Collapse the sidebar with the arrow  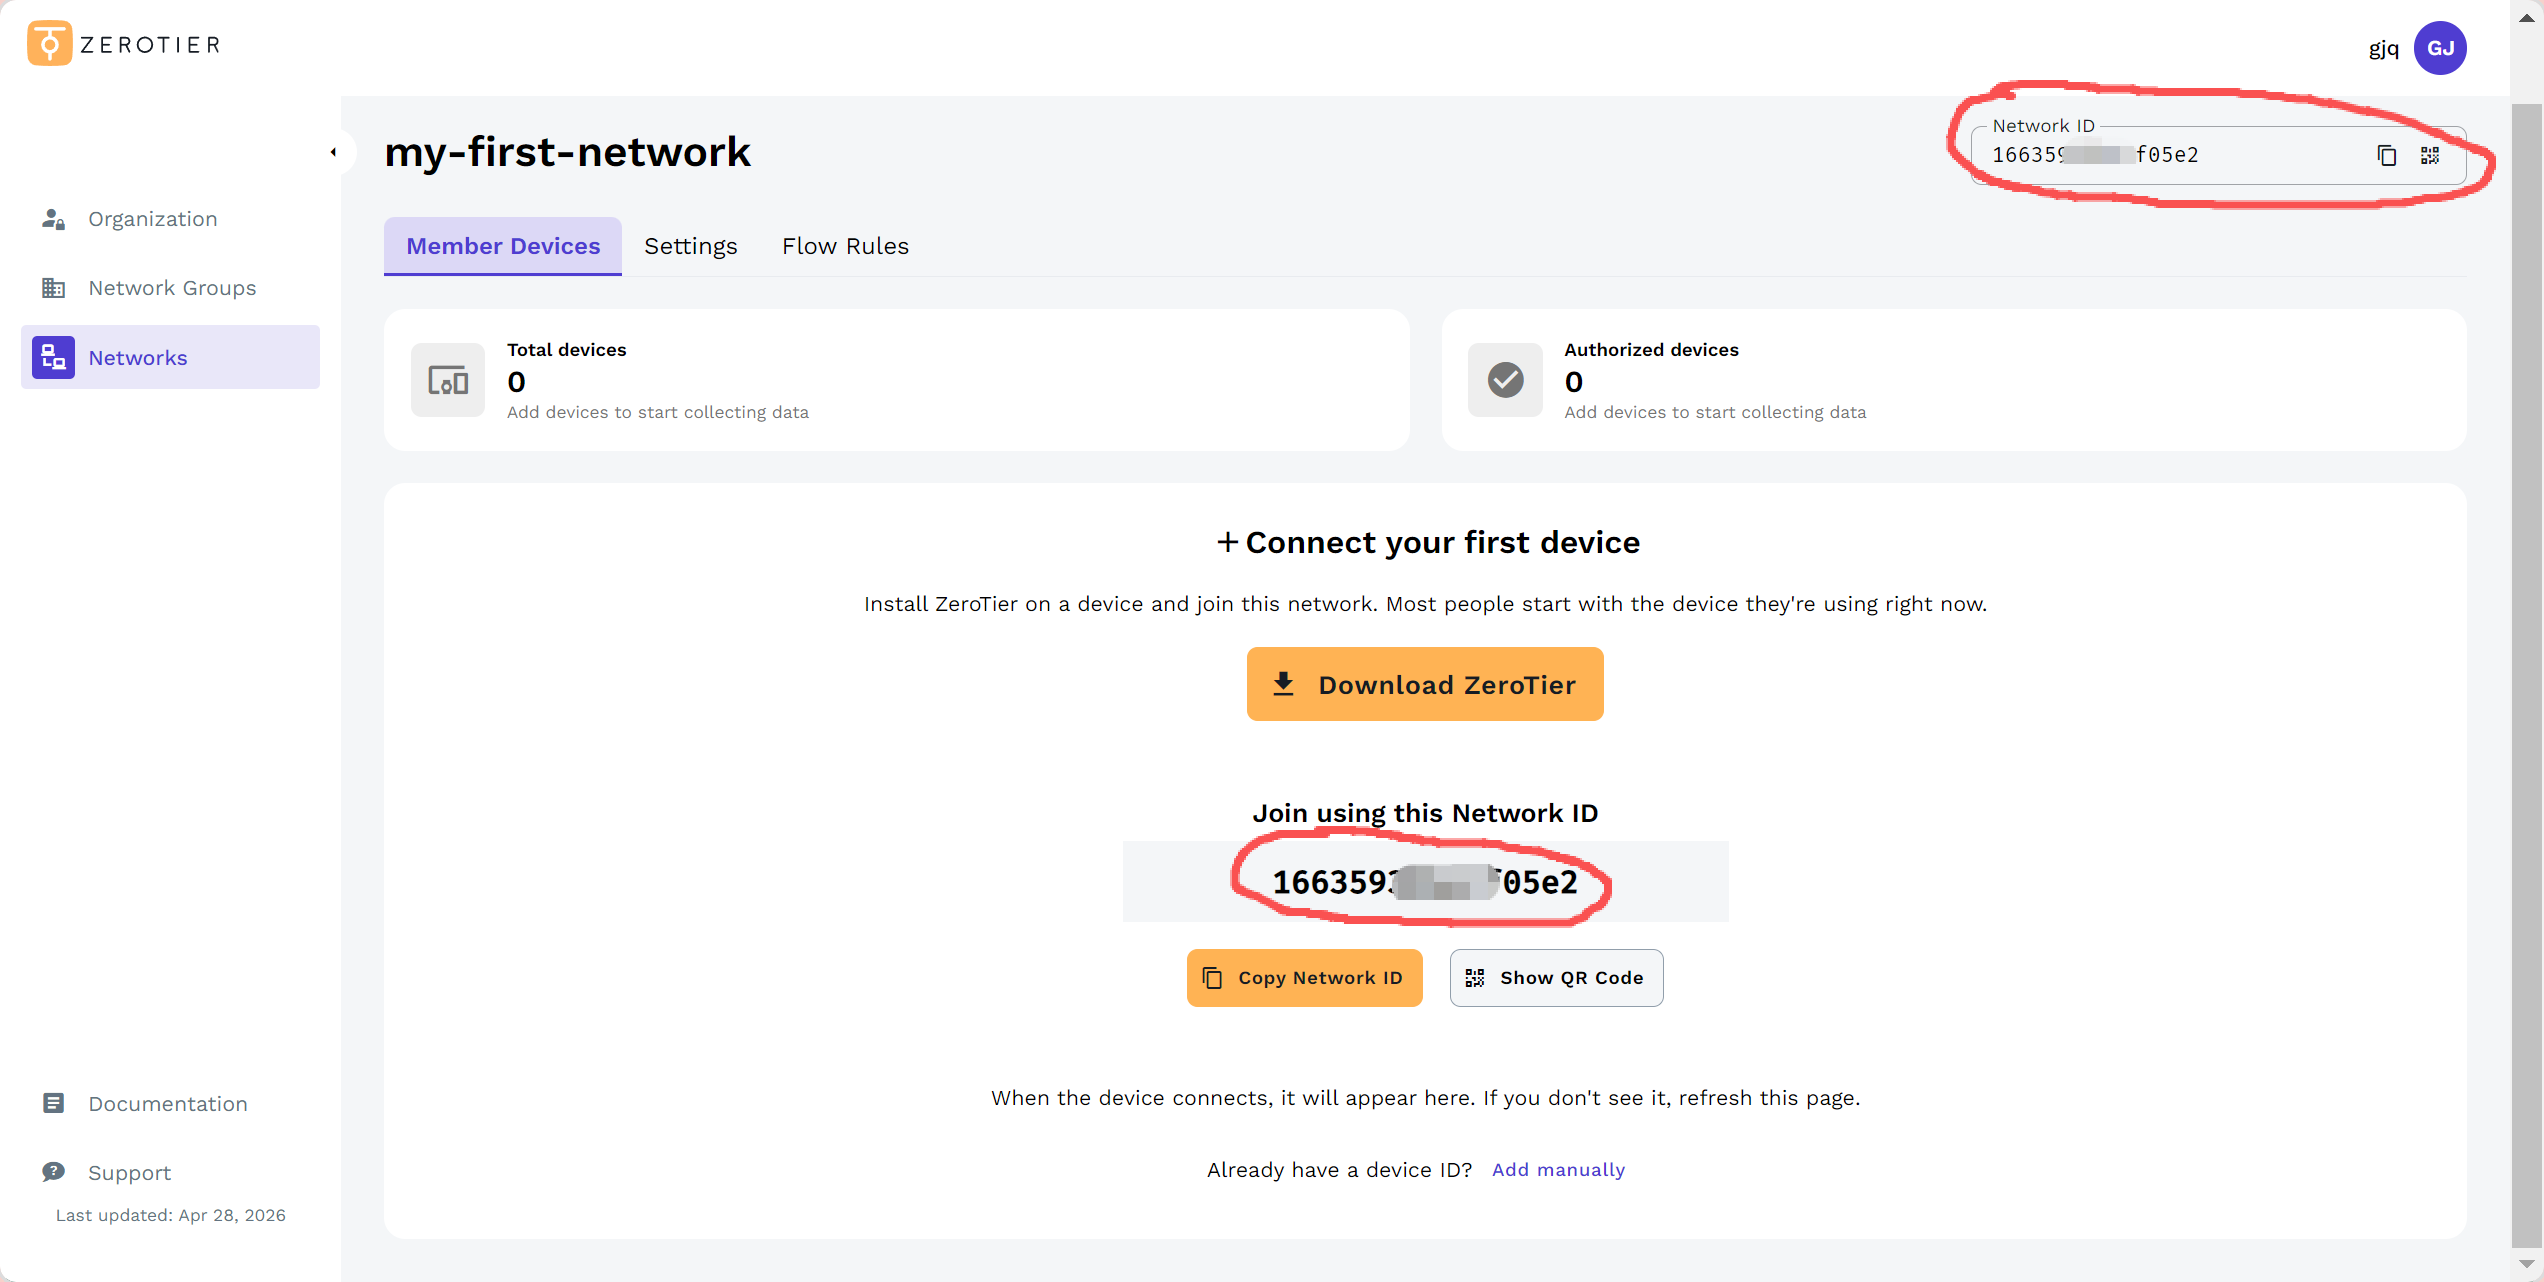tap(333, 152)
